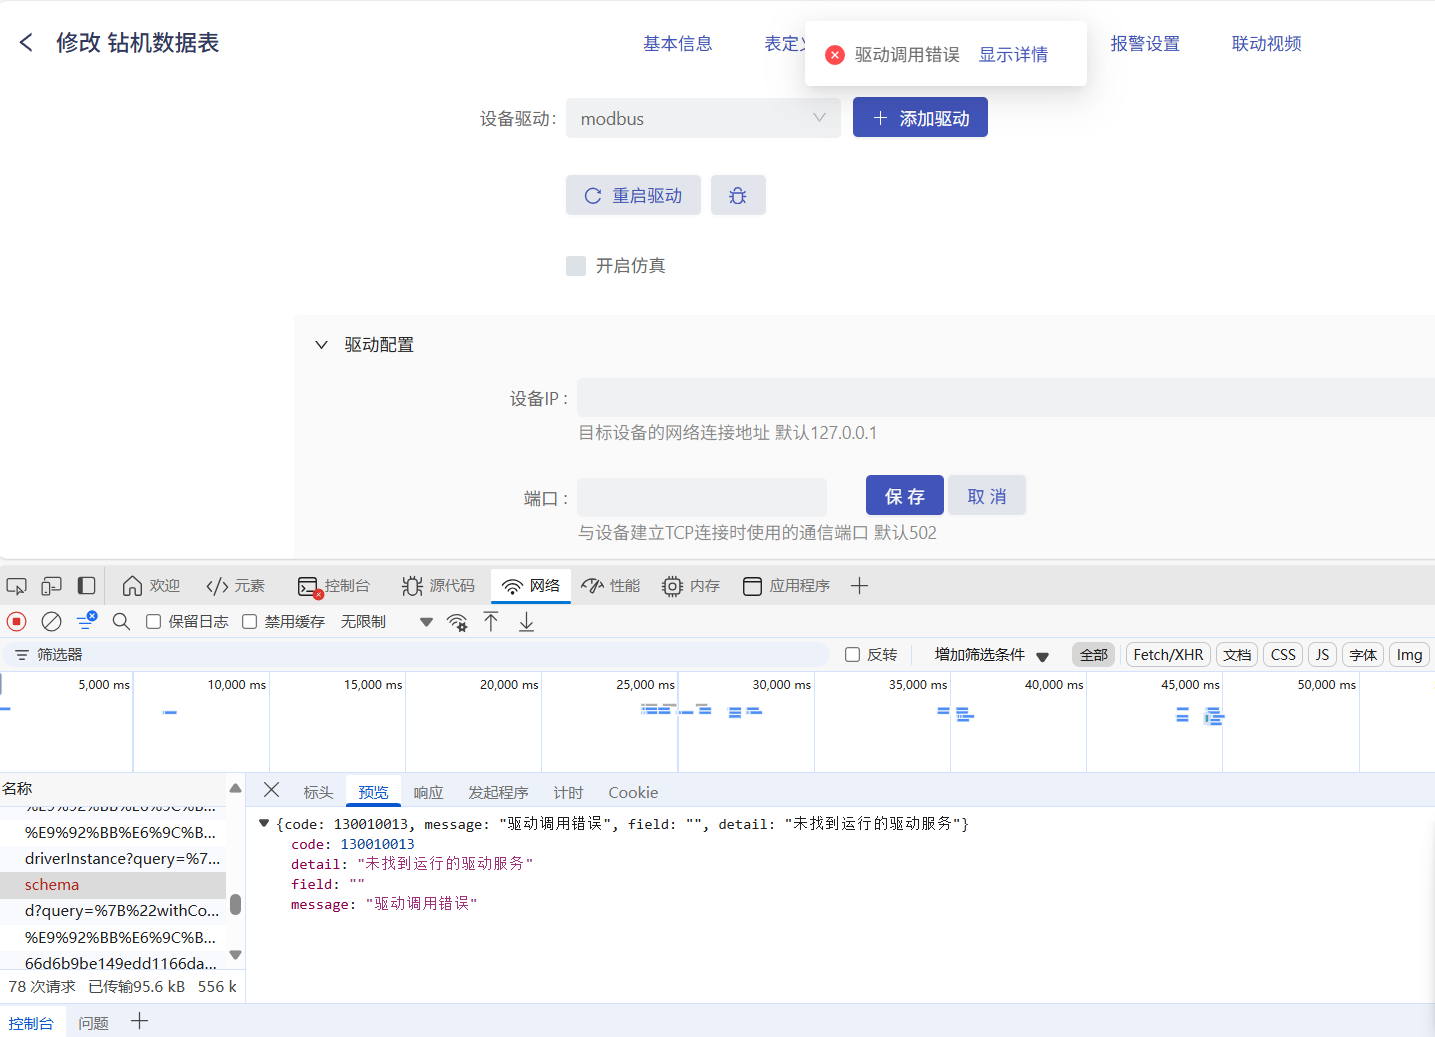Switch to 联动视频 tab
This screenshot has width=1435, height=1037.
1267,44
